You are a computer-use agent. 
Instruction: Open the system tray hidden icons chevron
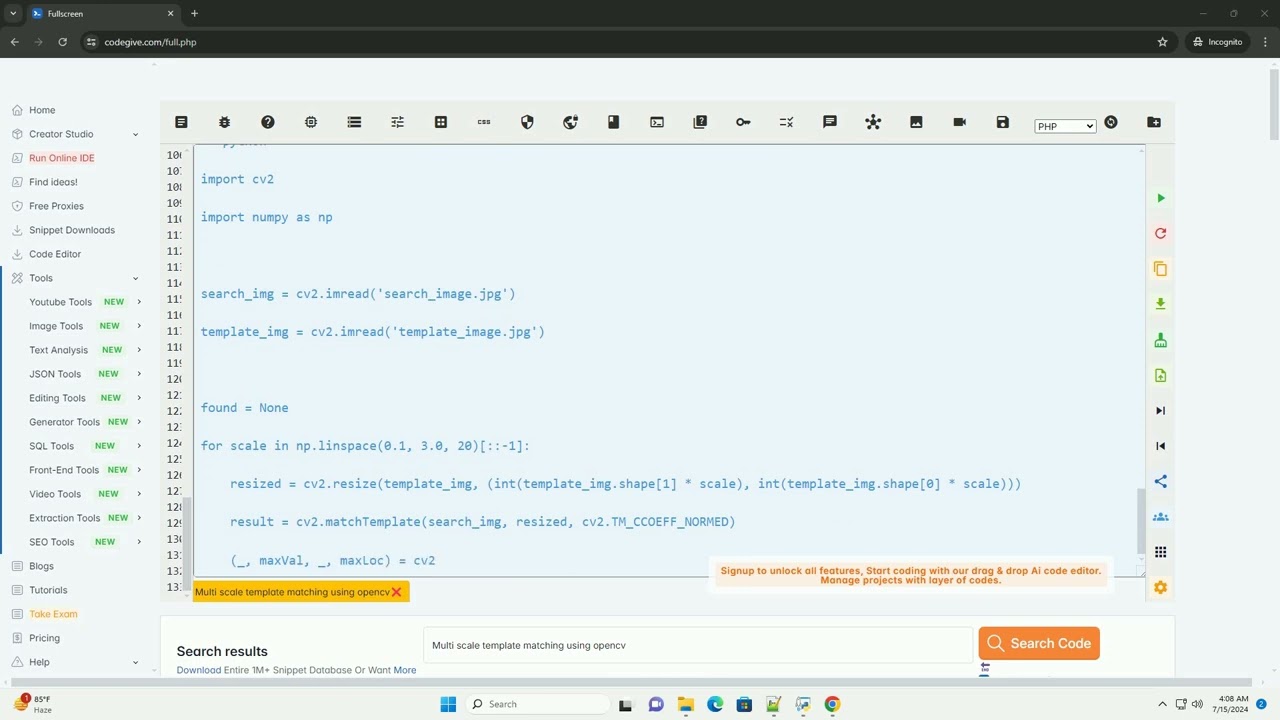[x=1162, y=704]
